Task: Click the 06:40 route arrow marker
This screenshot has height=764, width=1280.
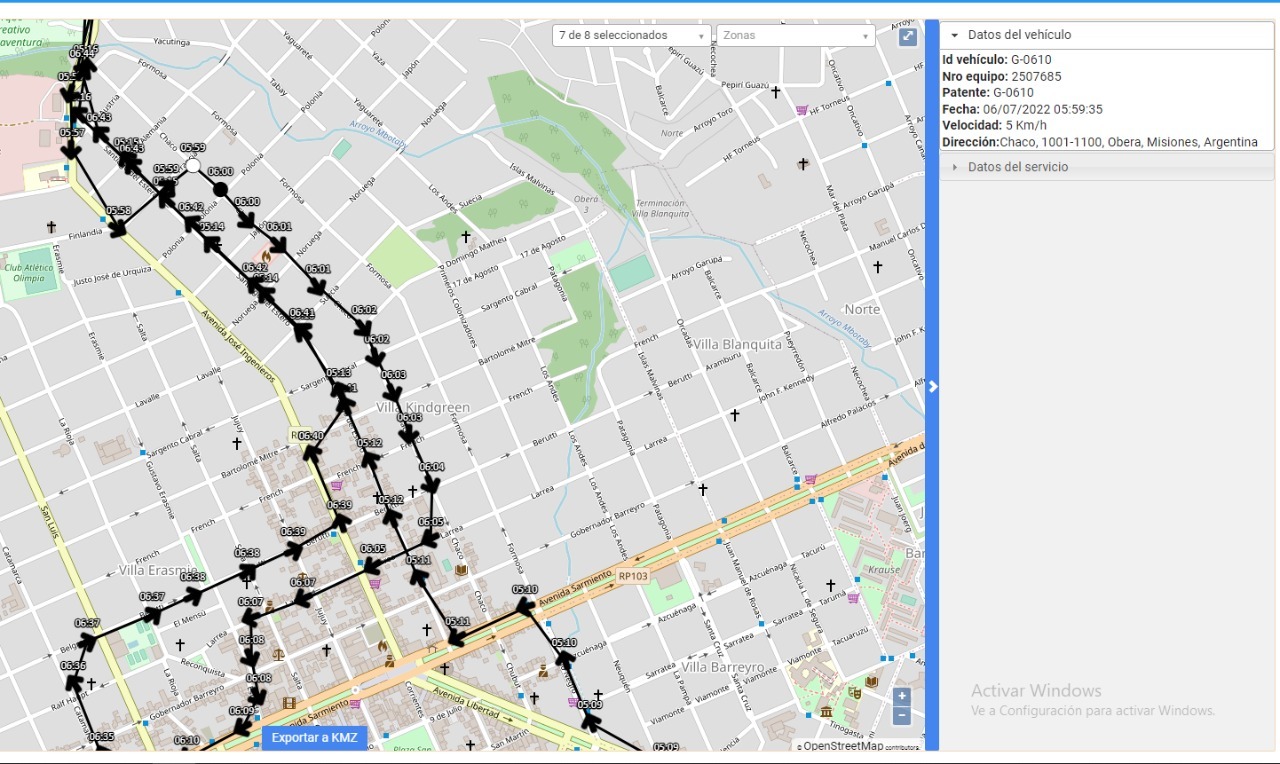Action: click(312, 453)
